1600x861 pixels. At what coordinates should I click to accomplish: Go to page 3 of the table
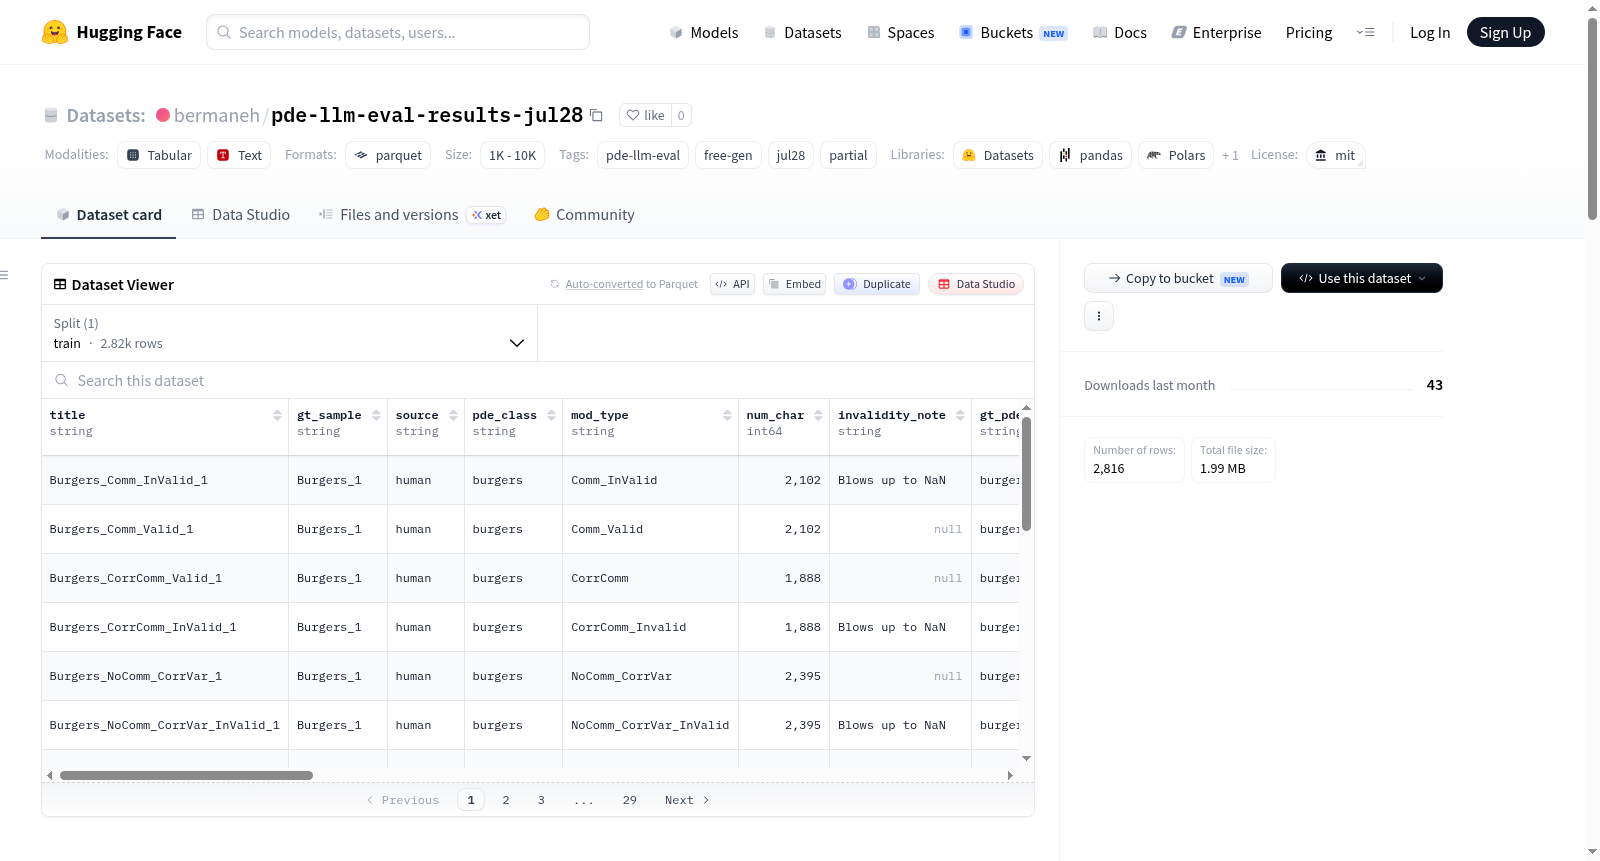point(541,800)
